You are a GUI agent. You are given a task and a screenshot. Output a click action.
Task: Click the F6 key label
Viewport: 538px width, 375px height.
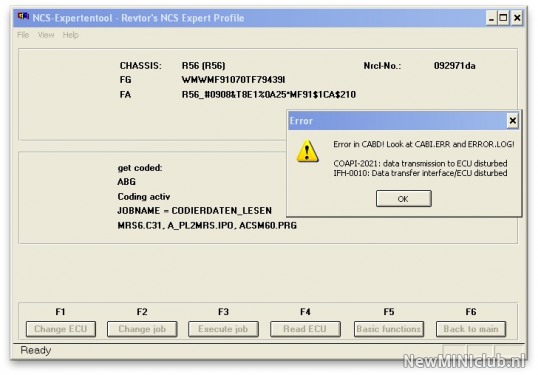click(471, 312)
